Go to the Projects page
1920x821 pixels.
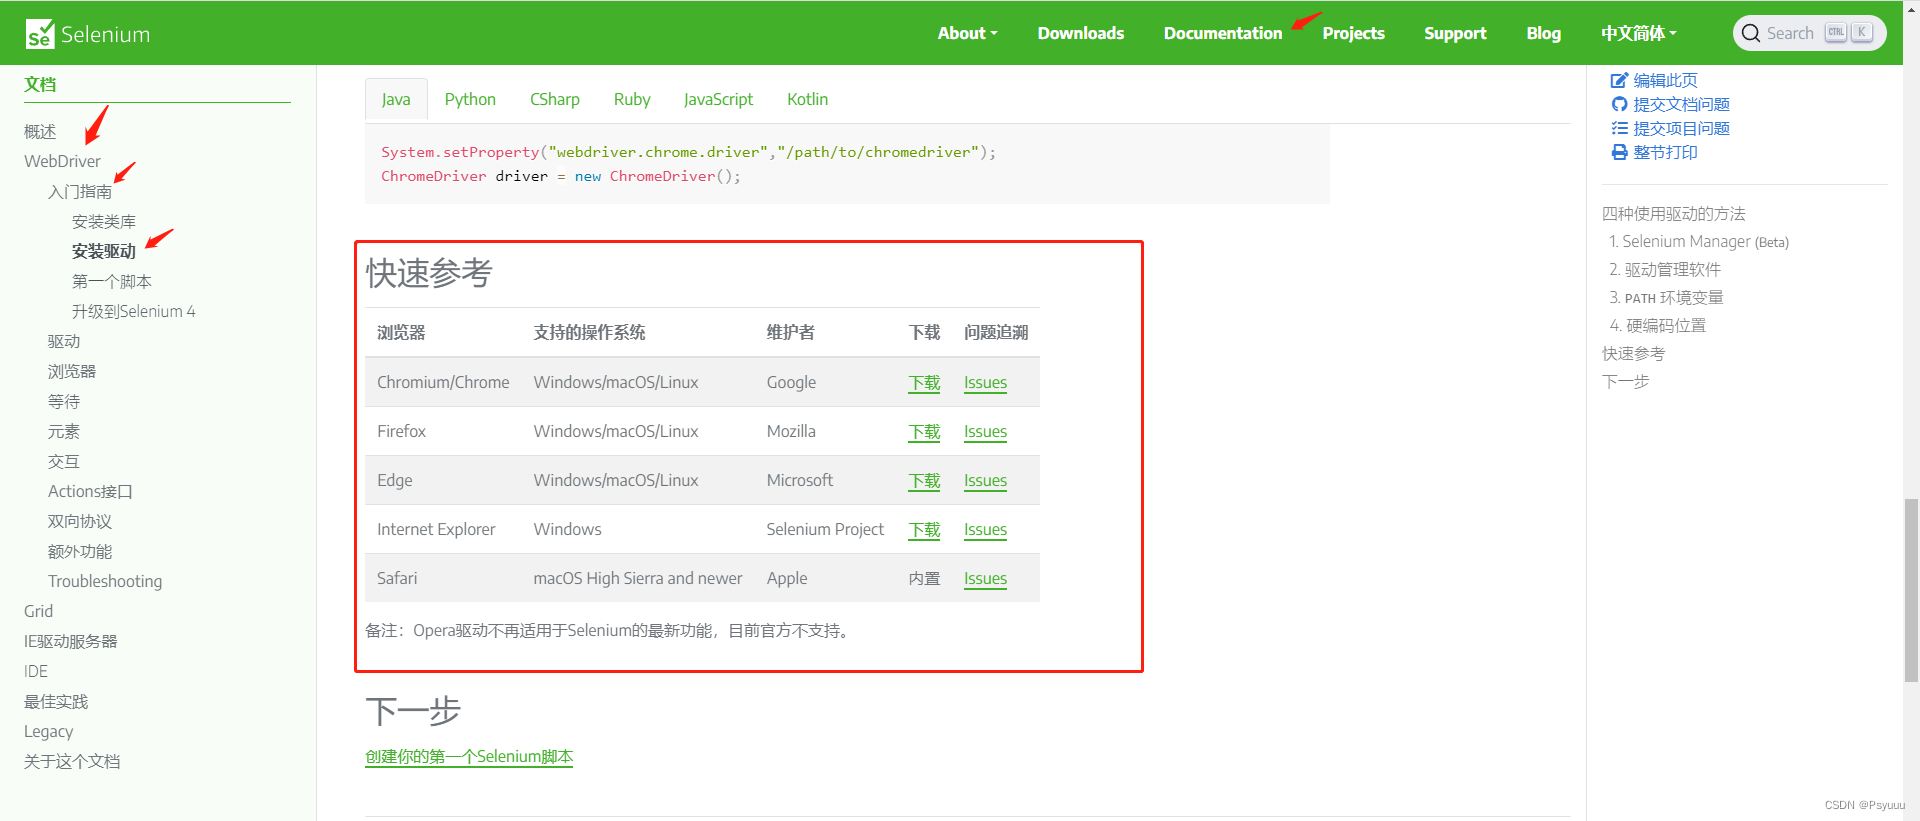1353,33
